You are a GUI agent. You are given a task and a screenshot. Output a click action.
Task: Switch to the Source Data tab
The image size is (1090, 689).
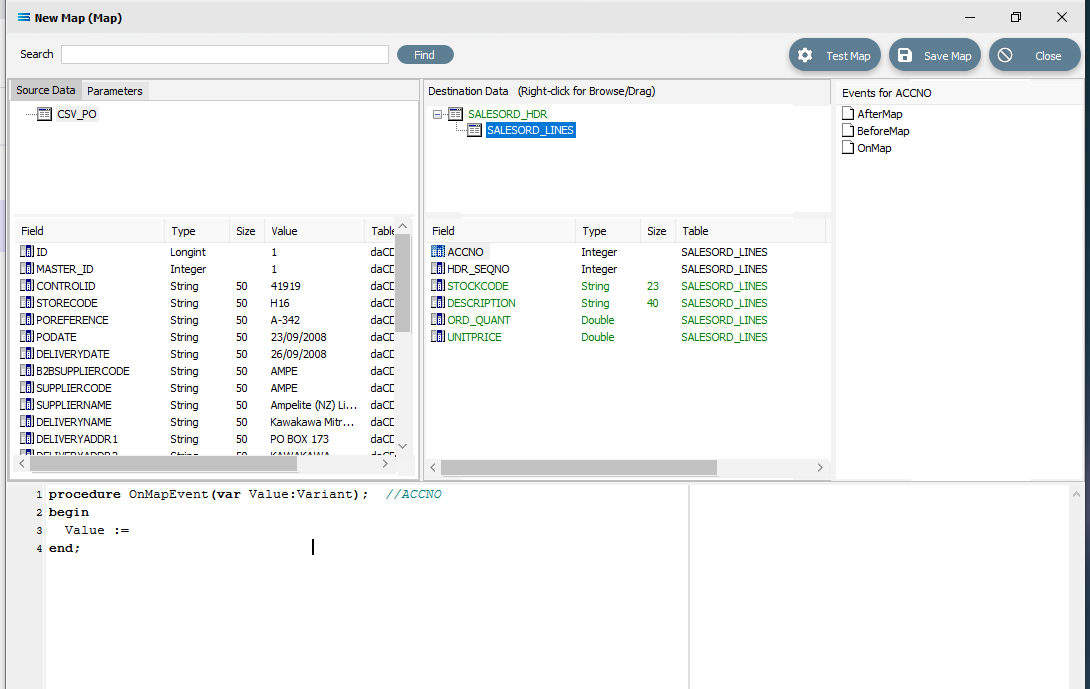click(x=45, y=90)
